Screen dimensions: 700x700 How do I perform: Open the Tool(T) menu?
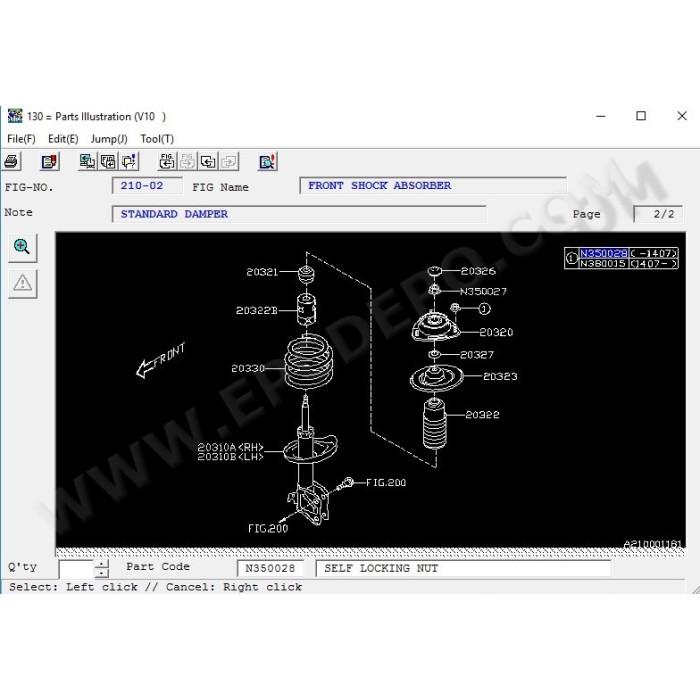point(157,139)
